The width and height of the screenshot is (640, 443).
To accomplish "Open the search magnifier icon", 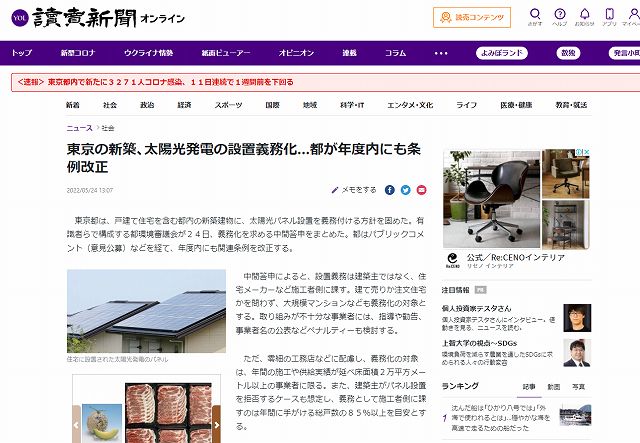I will point(535,14).
